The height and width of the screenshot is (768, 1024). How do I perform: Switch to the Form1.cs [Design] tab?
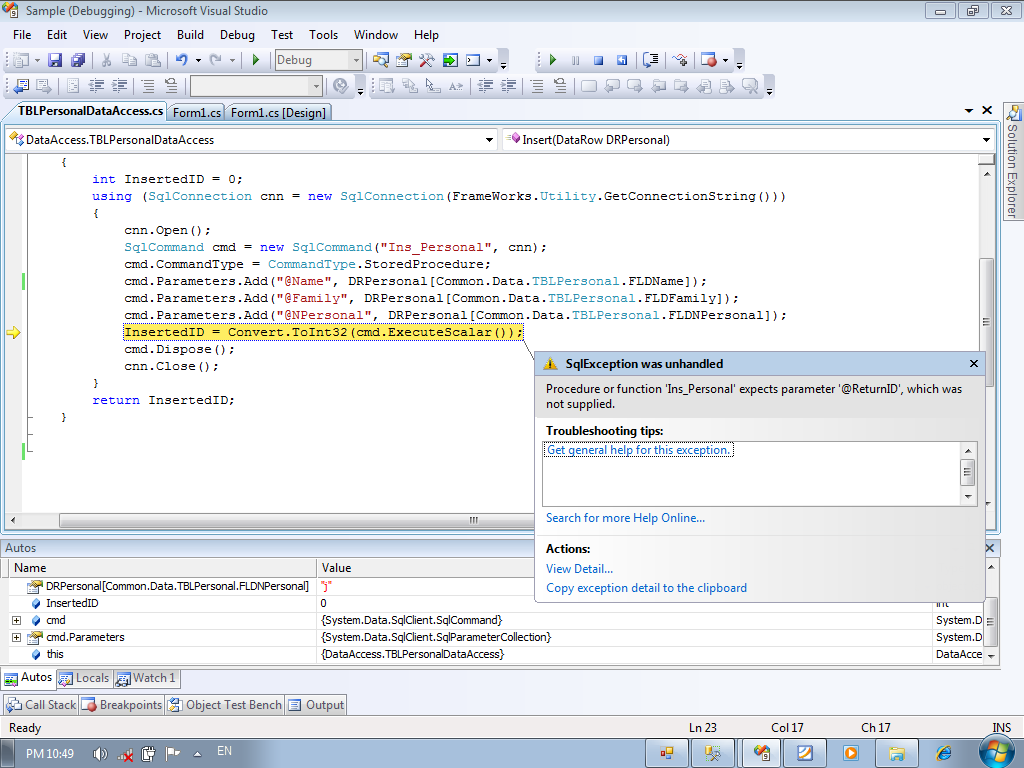click(278, 112)
